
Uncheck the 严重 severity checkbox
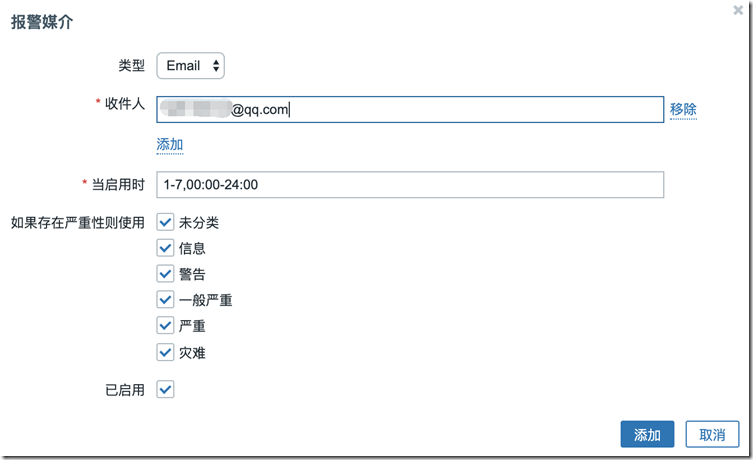pos(166,326)
